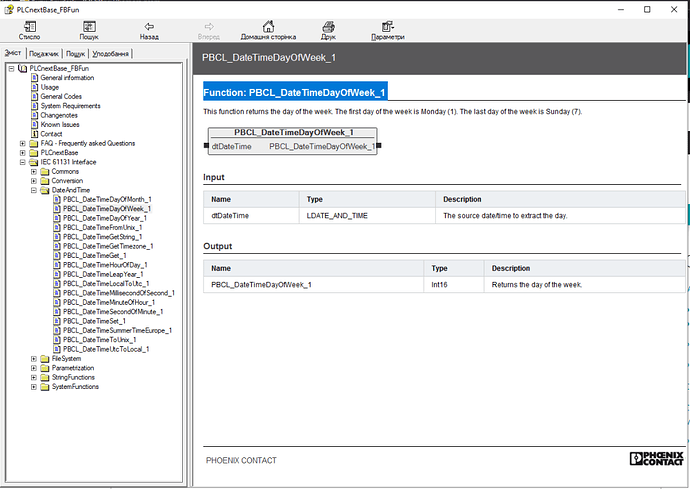The image size is (690, 489).
Task: Select PBCL_DateTimeLocalToUtc_1 topic
Action: point(106,283)
